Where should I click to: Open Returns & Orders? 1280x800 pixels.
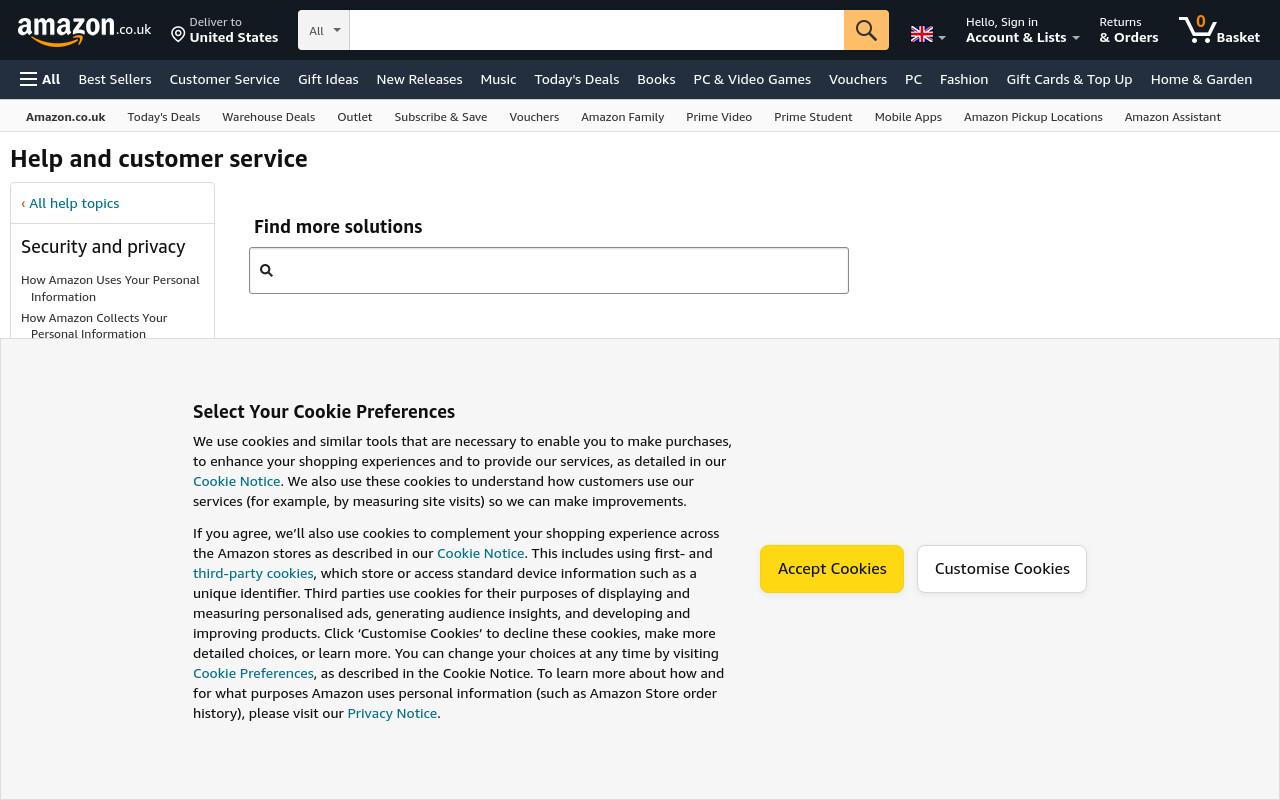point(1128,30)
